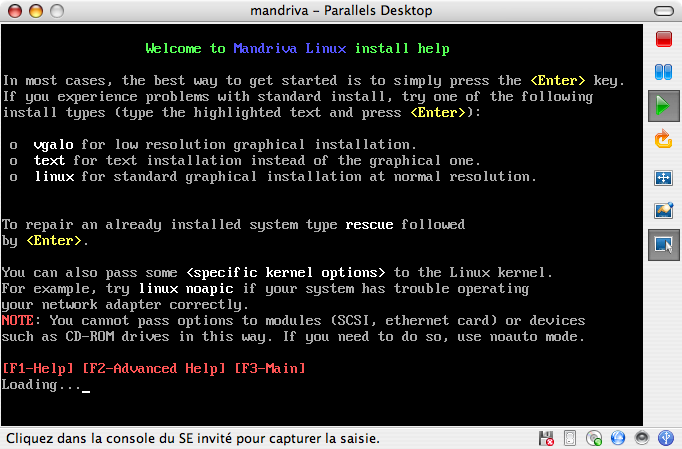Click the [F1-Help] text in console
This screenshot has height=449, width=682.
pyautogui.click(x=37, y=369)
